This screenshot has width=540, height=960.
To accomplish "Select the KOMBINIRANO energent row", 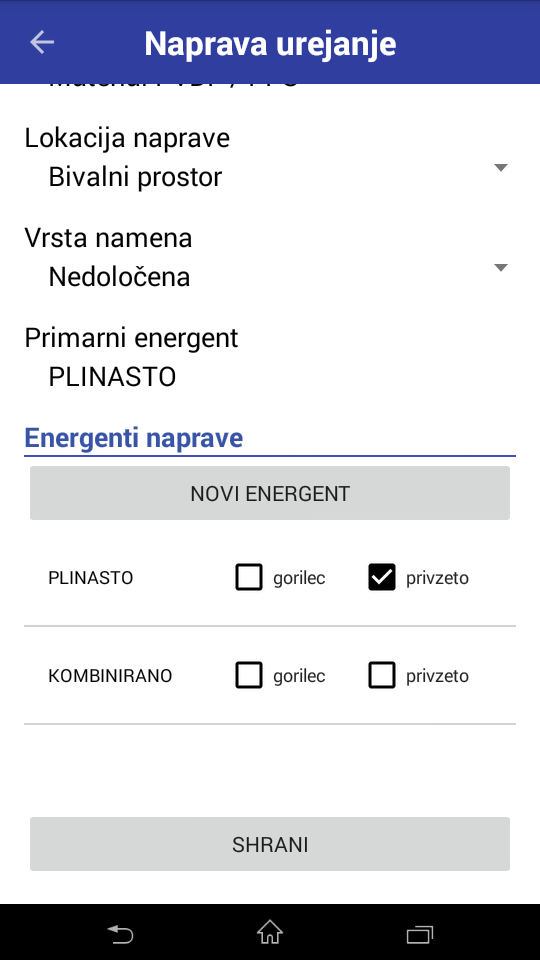I will click(270, 675).
